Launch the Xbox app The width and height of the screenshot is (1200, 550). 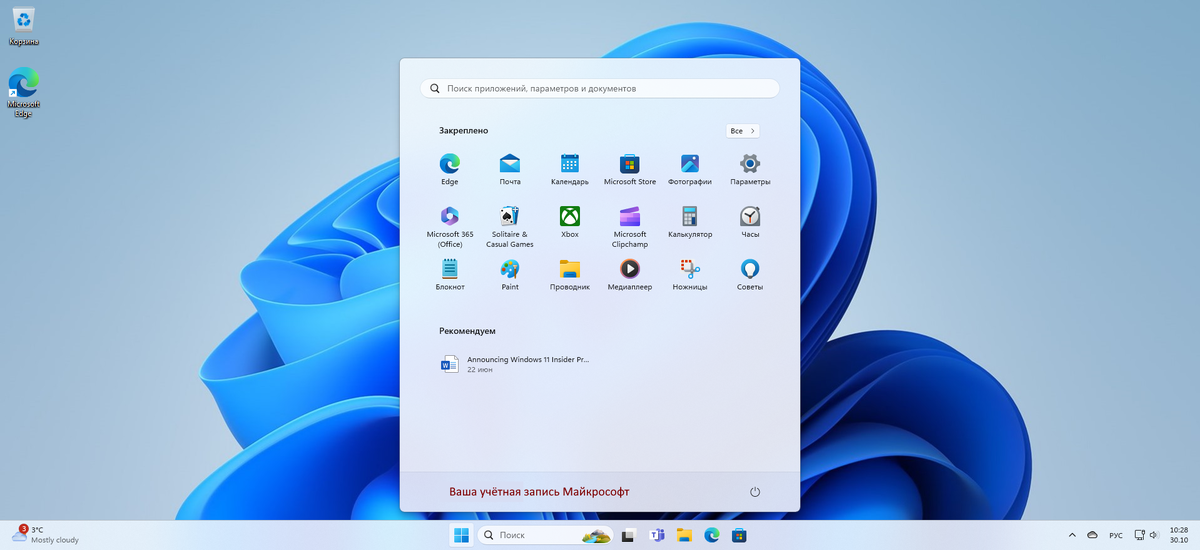click(570, 222)
